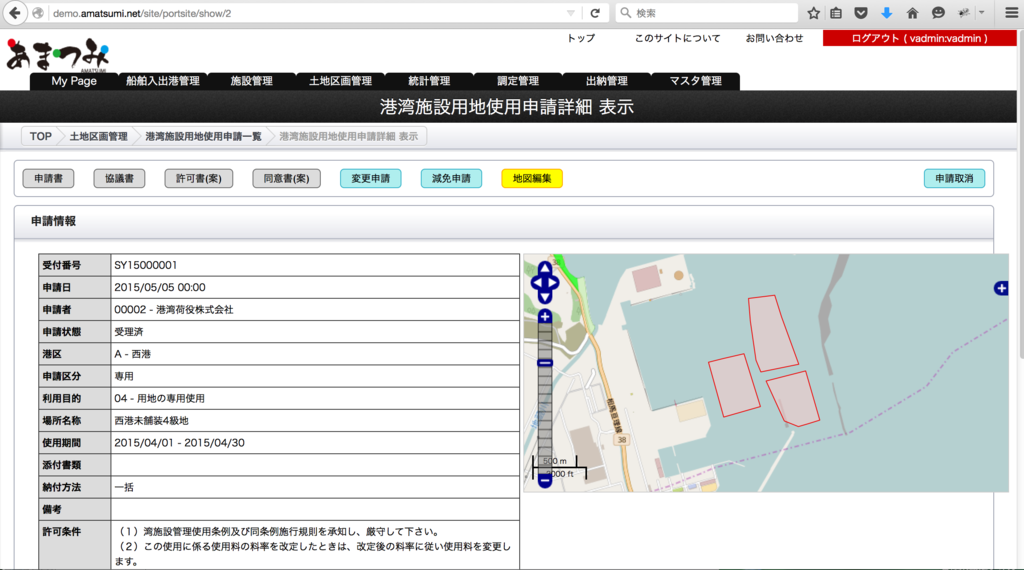
Task: Click the 西港未舗装4級地 location cell
Action: click(315, 420)
